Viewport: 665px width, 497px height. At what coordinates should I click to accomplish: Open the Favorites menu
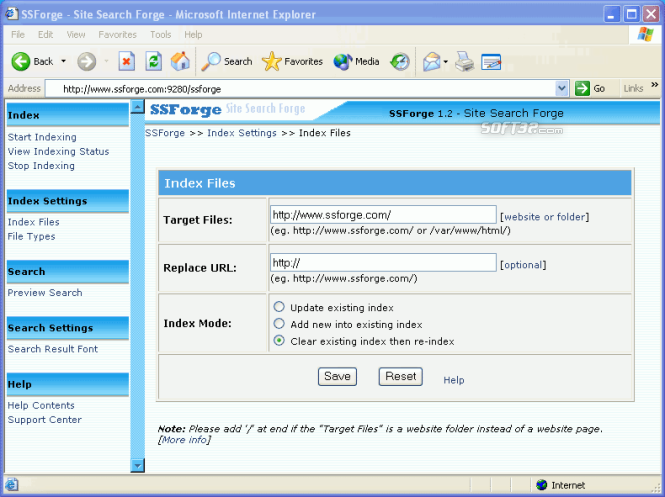coord(117,34)
